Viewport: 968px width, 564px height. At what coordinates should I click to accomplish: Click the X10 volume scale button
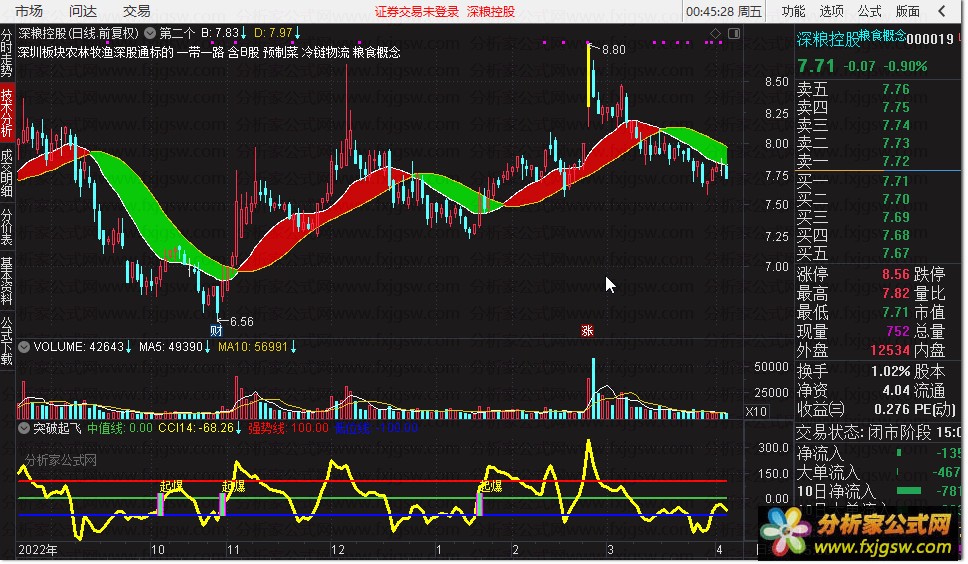[x=756, y=411]
